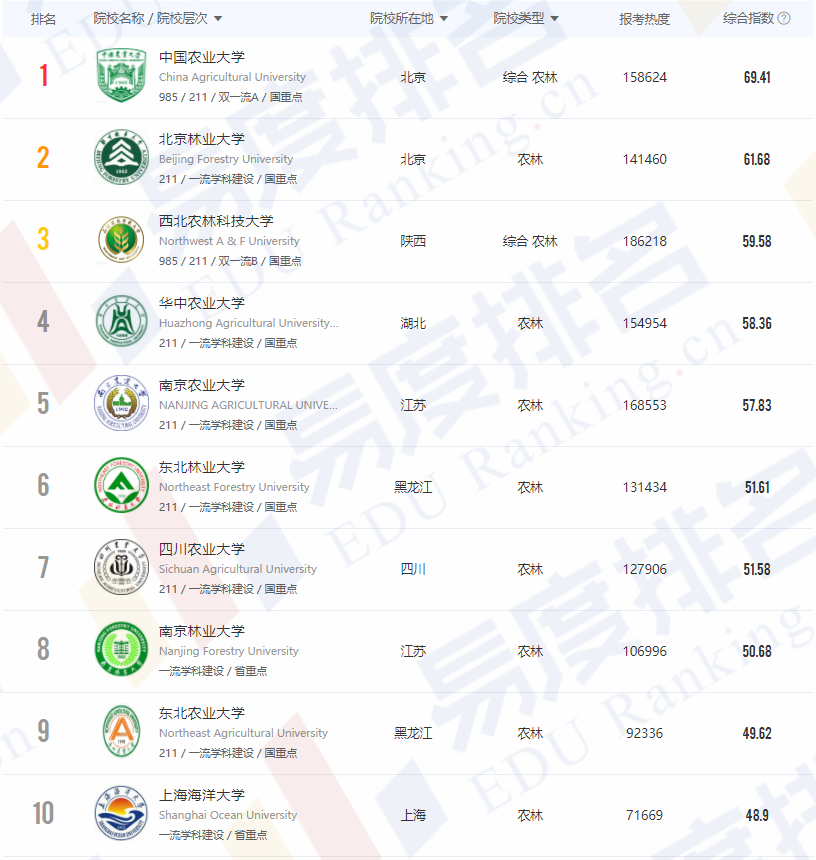Click China Agricultural University logo
The height and width of the screenshot is (860, 816).
(120, 76)
